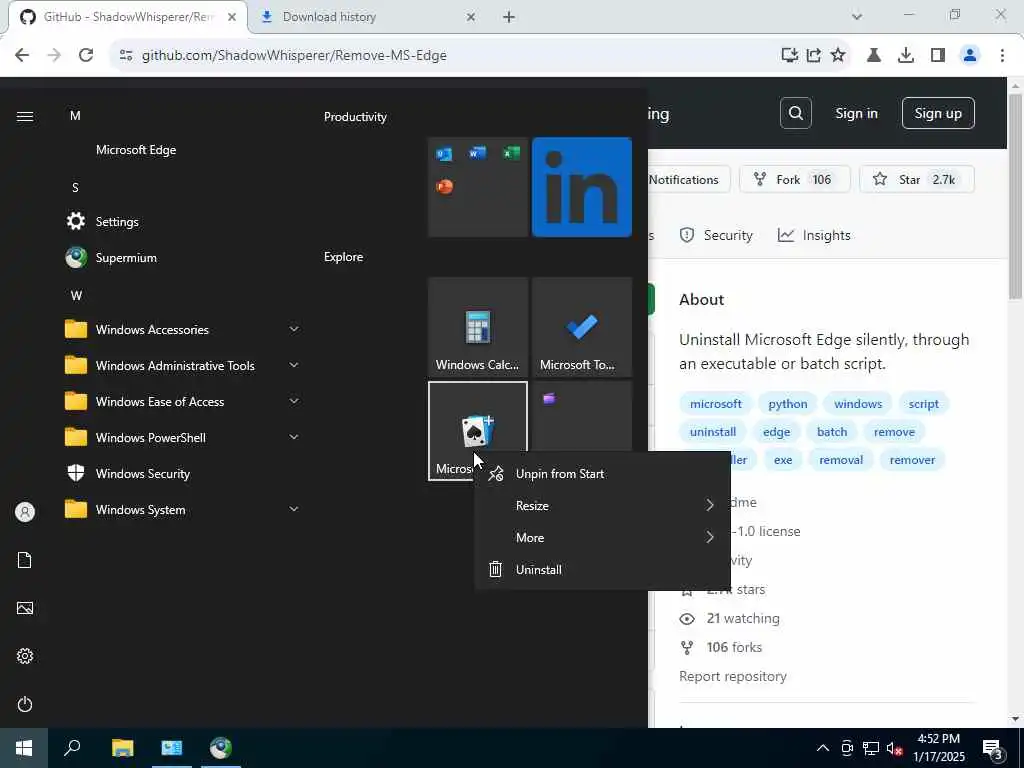Click the muted volume tray icon

(x=894, y=748)
